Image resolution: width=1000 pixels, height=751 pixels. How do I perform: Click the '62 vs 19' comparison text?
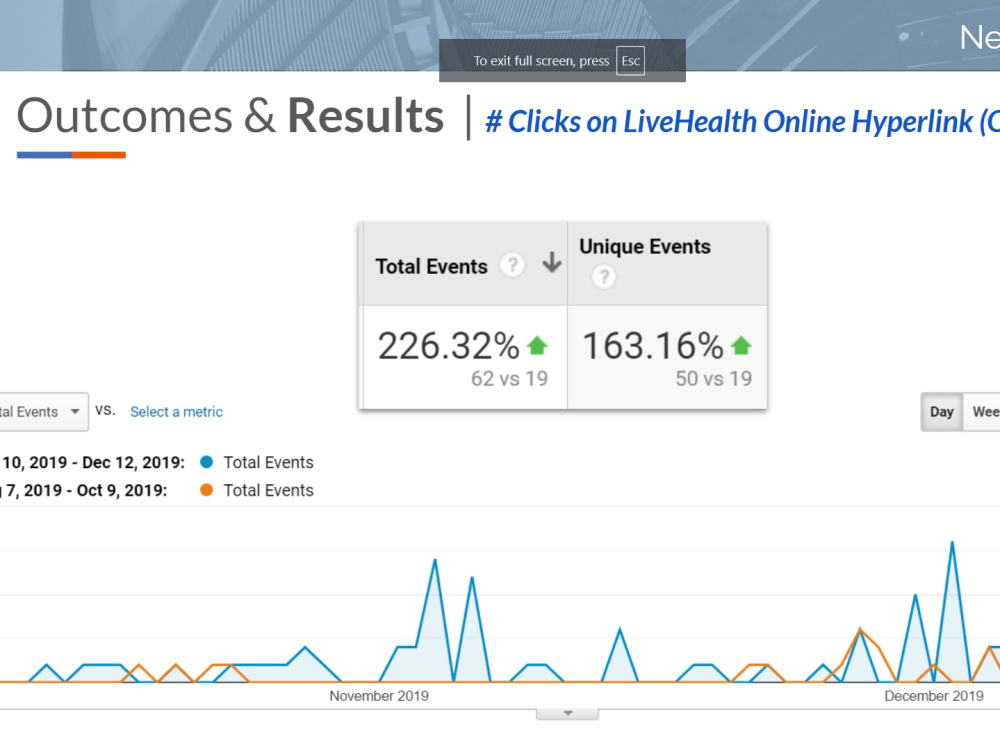click(510, 379)
